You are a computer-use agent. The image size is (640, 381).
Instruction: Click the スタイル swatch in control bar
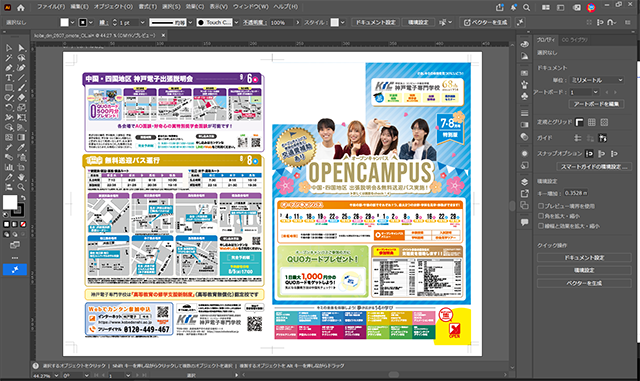click(x=334, y=22)
